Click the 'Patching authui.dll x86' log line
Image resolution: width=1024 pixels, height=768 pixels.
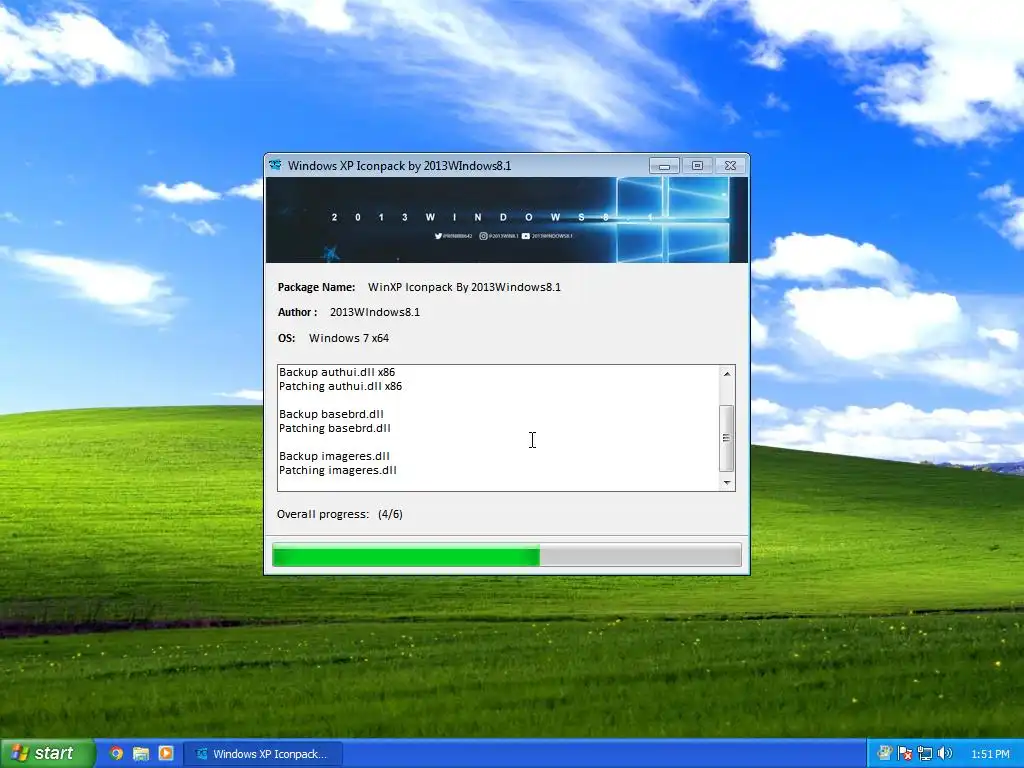point(340,387)
